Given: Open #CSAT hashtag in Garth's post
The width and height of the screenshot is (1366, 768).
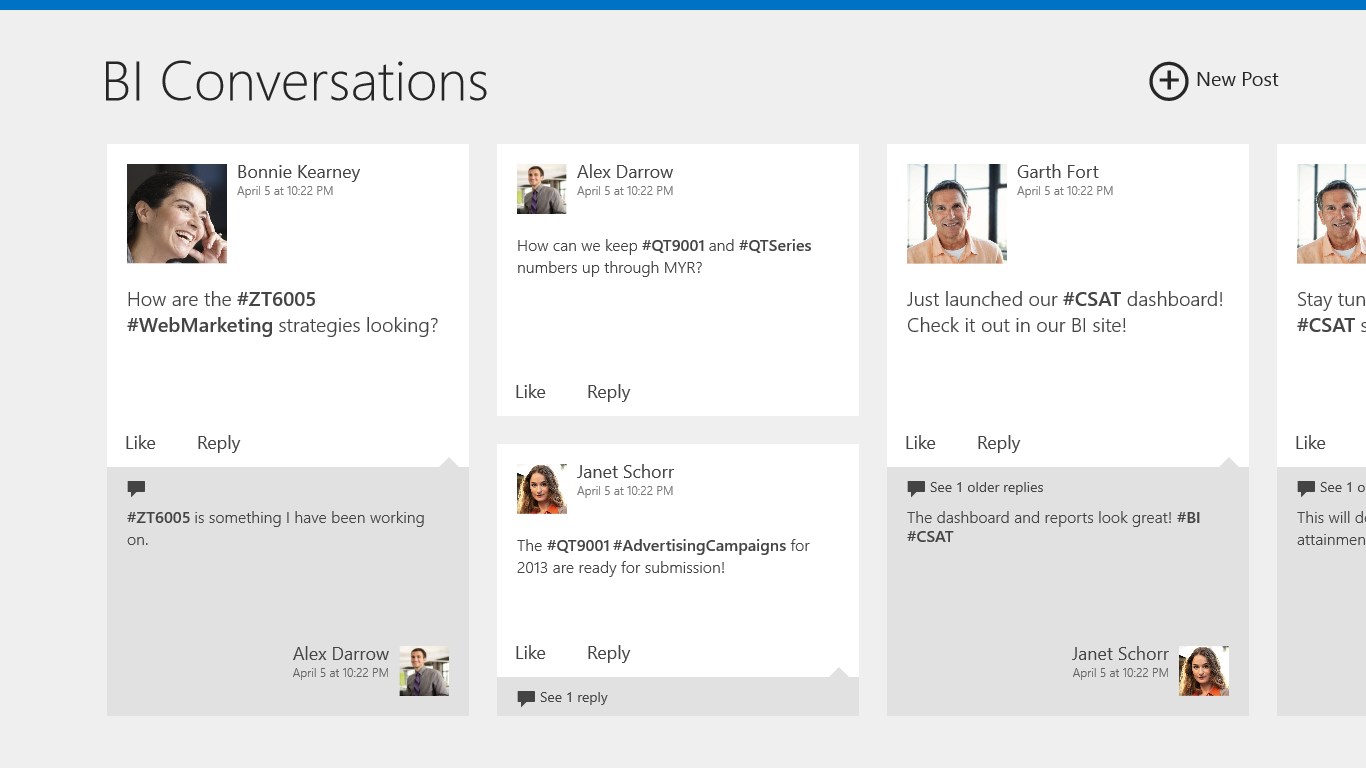Looking at the screenshot, I should [x=1092, y=299].
